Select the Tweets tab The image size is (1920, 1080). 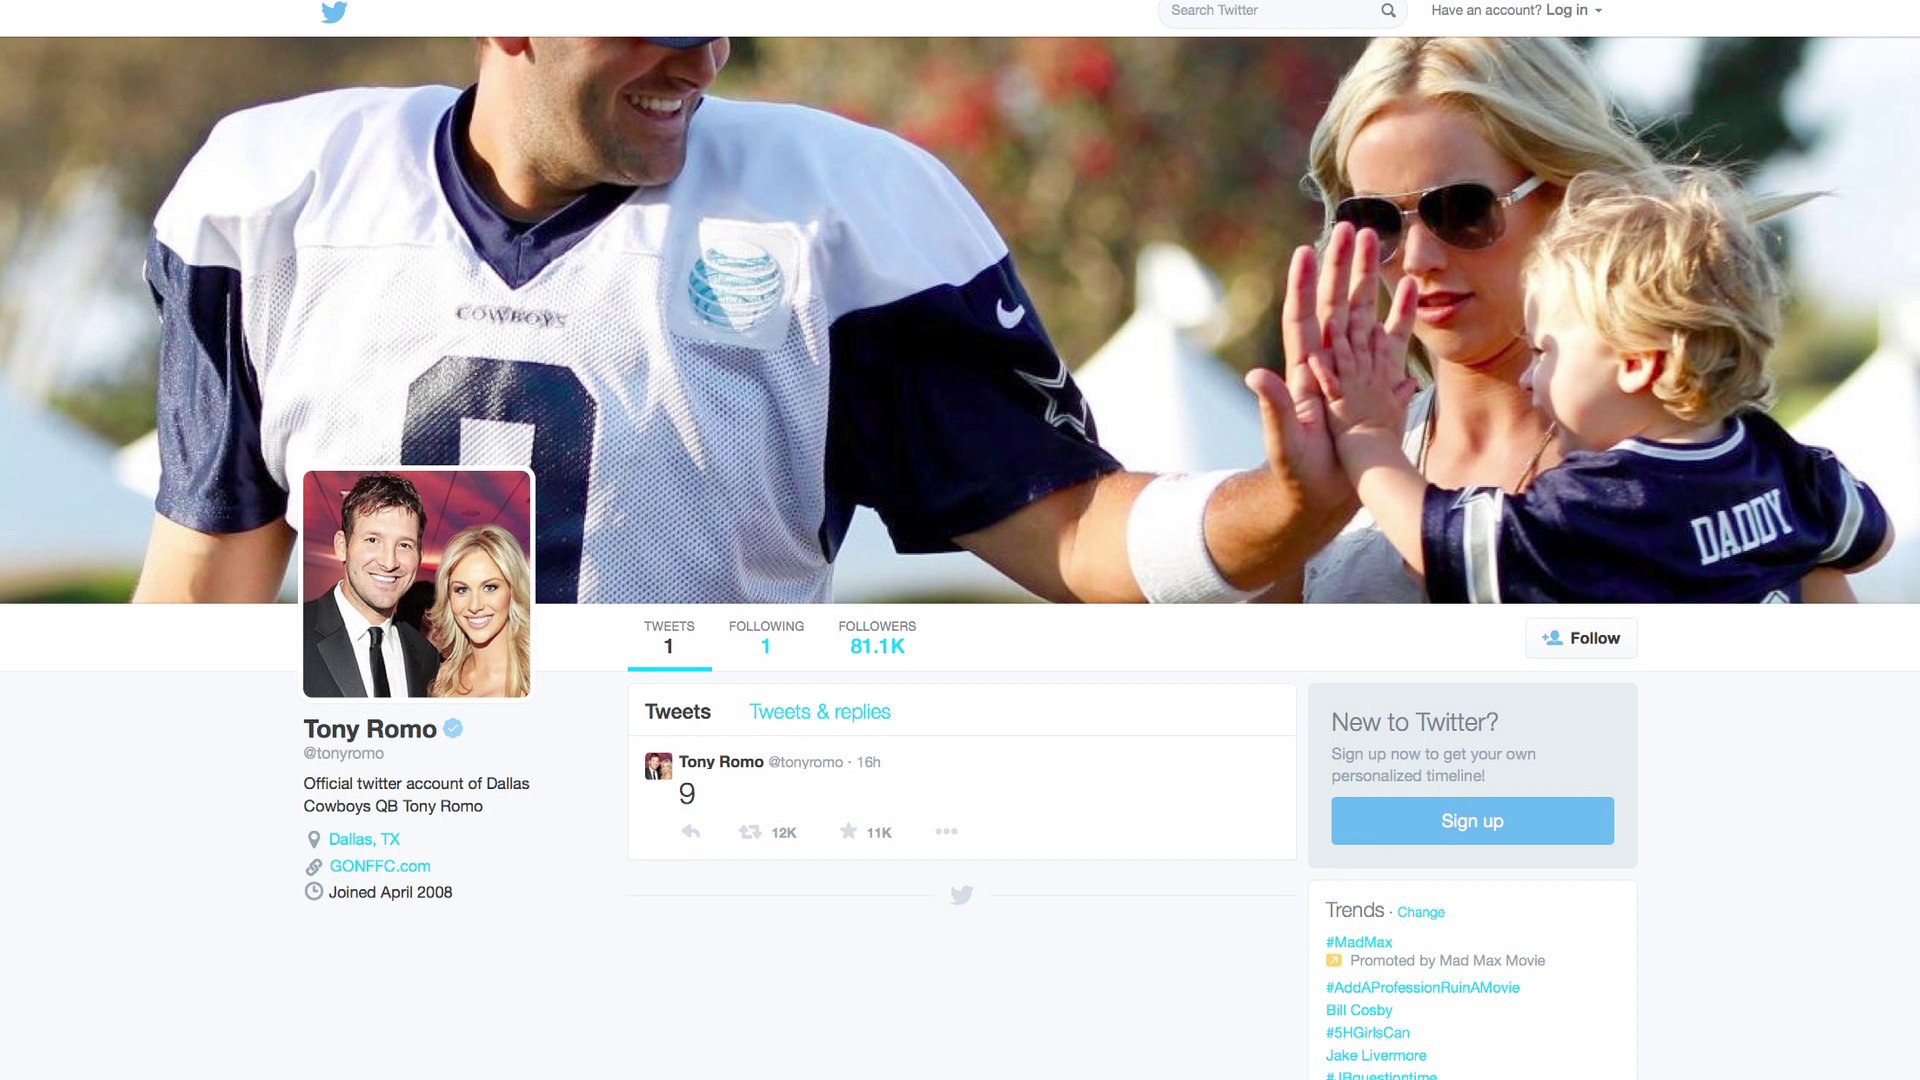coord(677,712)
